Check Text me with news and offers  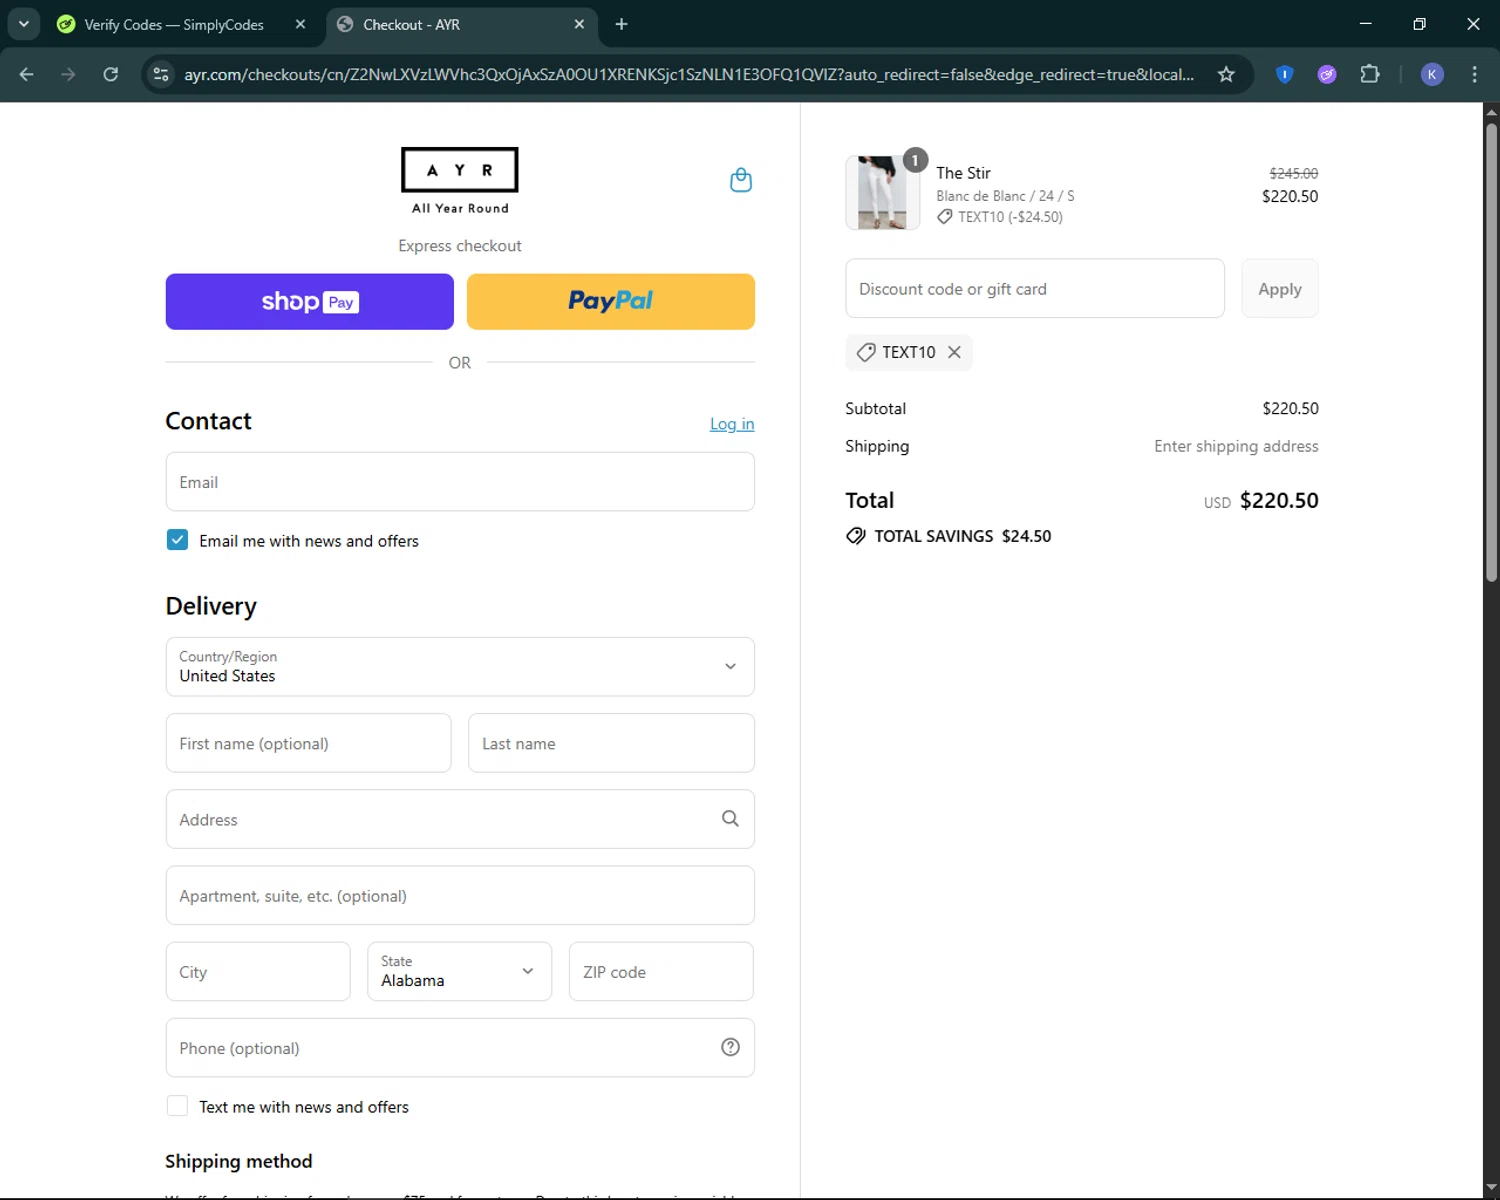point(177,1106)
